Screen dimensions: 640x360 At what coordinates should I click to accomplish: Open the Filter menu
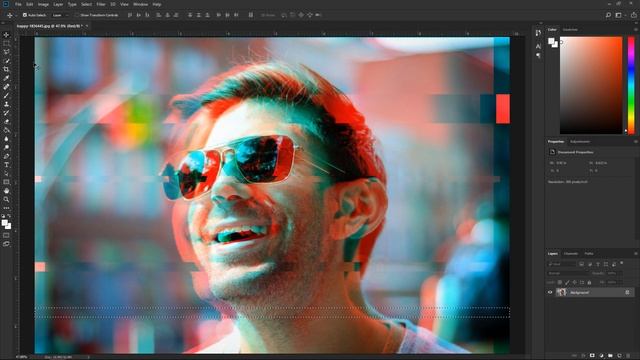101,4
